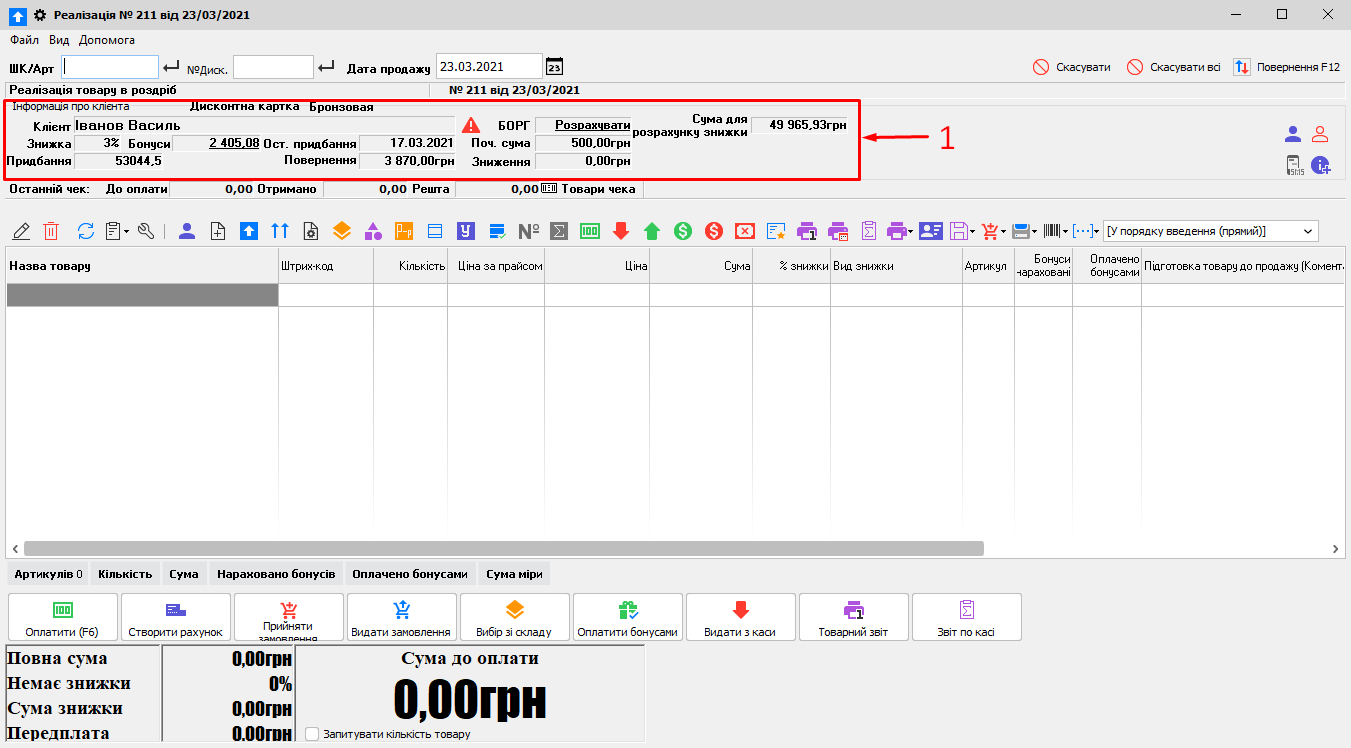
Task: Expand the shopping cart dropdown arrow
Action: pos(1003,231)
